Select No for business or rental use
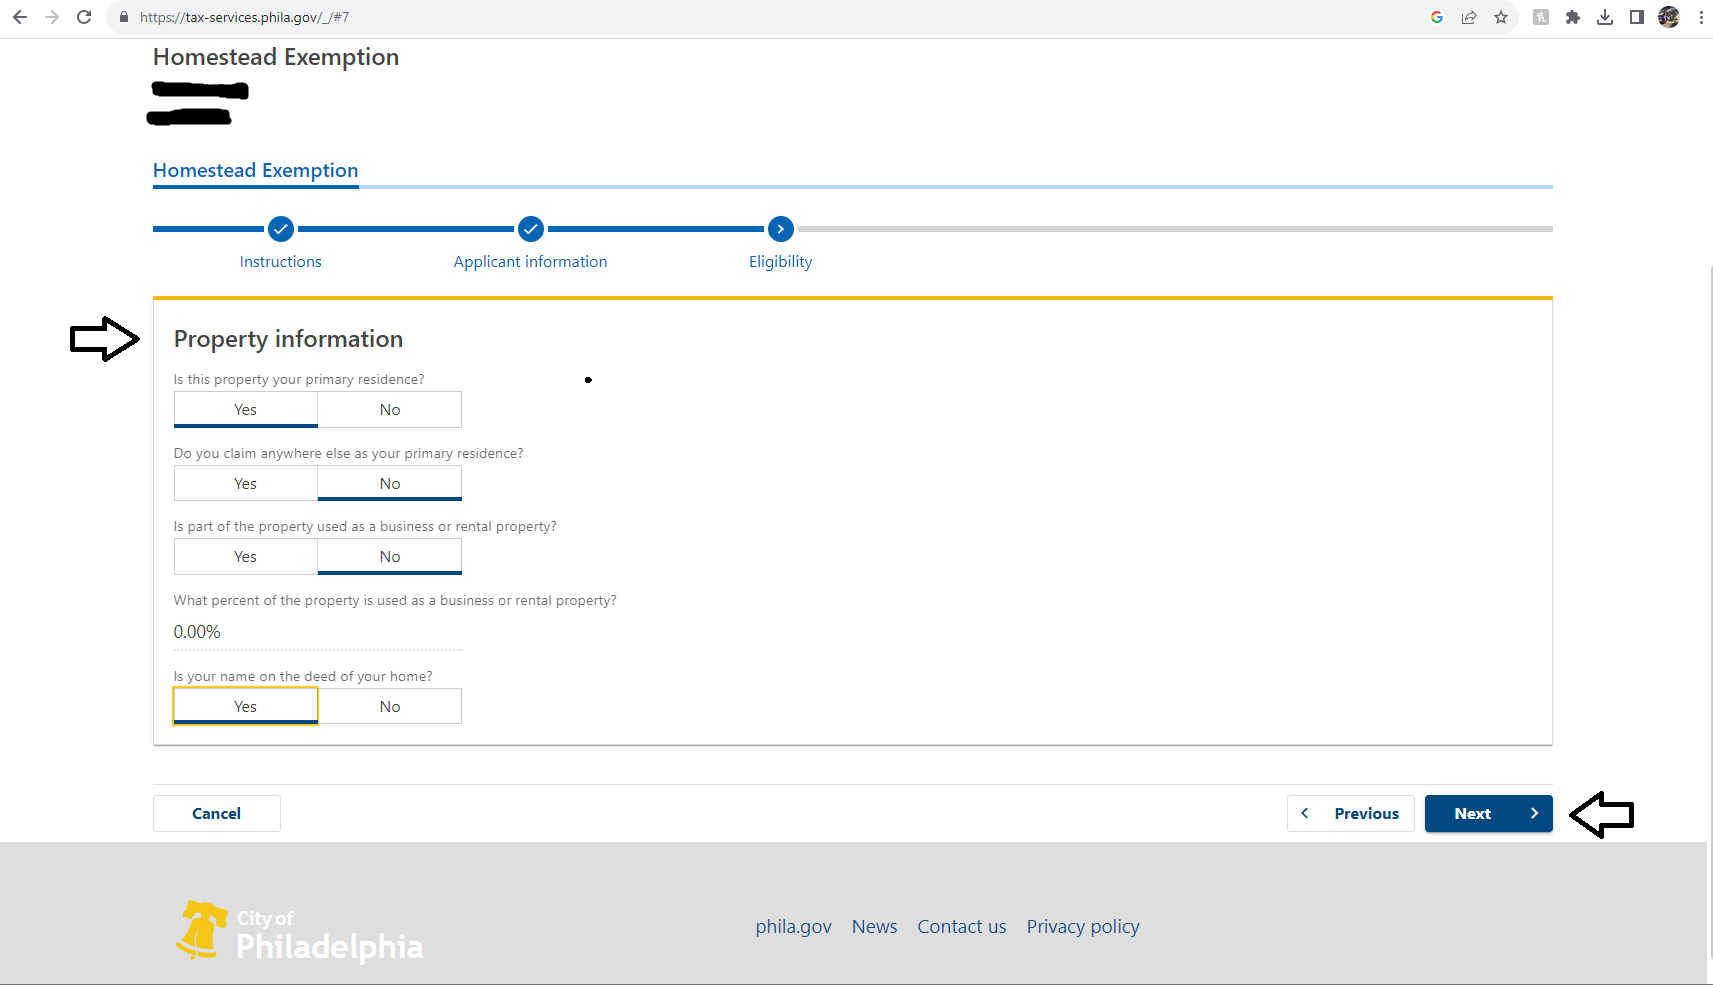 390,557
